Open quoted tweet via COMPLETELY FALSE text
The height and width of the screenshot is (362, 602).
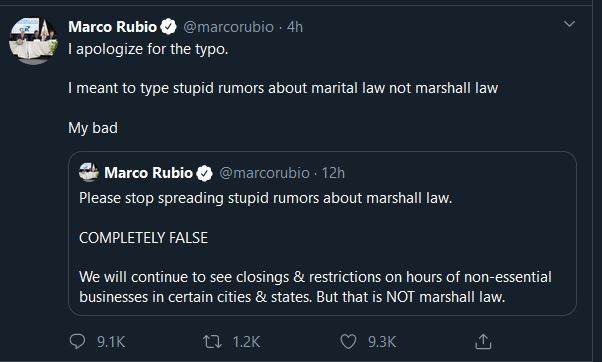click(143, 238)
